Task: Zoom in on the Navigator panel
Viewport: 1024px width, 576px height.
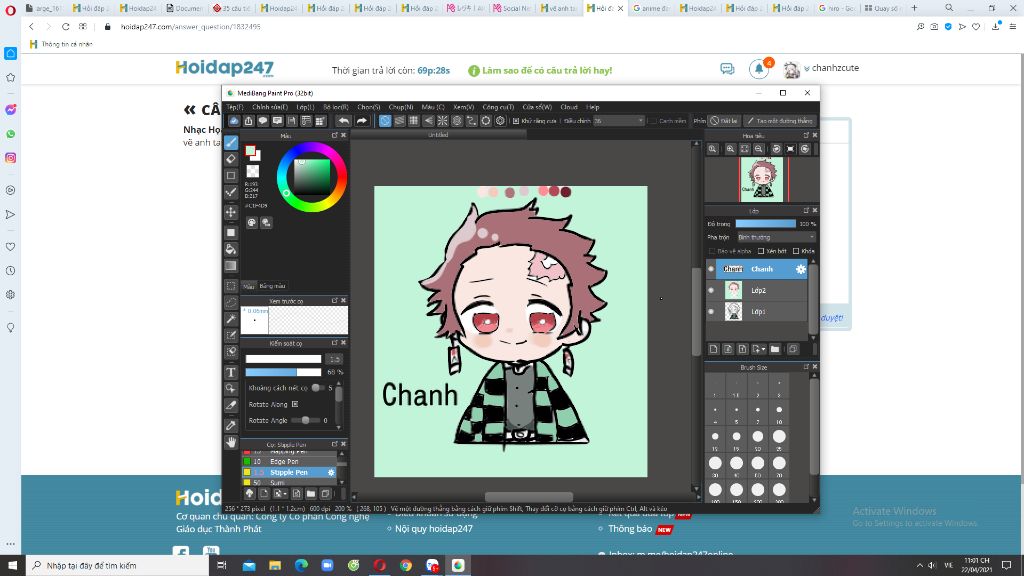Action: [x=730, y=149]
